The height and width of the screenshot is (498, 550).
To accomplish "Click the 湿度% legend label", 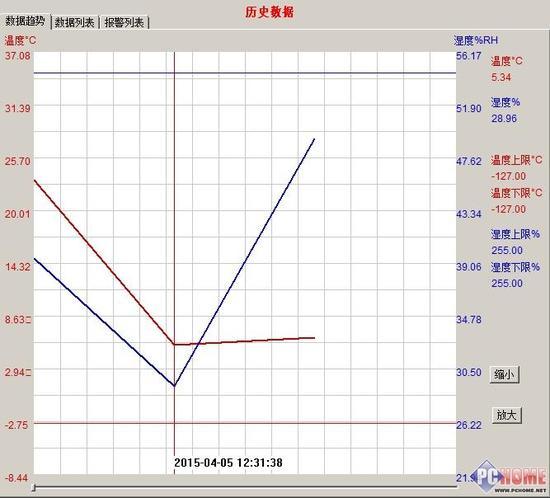I will tap(505, 102).
